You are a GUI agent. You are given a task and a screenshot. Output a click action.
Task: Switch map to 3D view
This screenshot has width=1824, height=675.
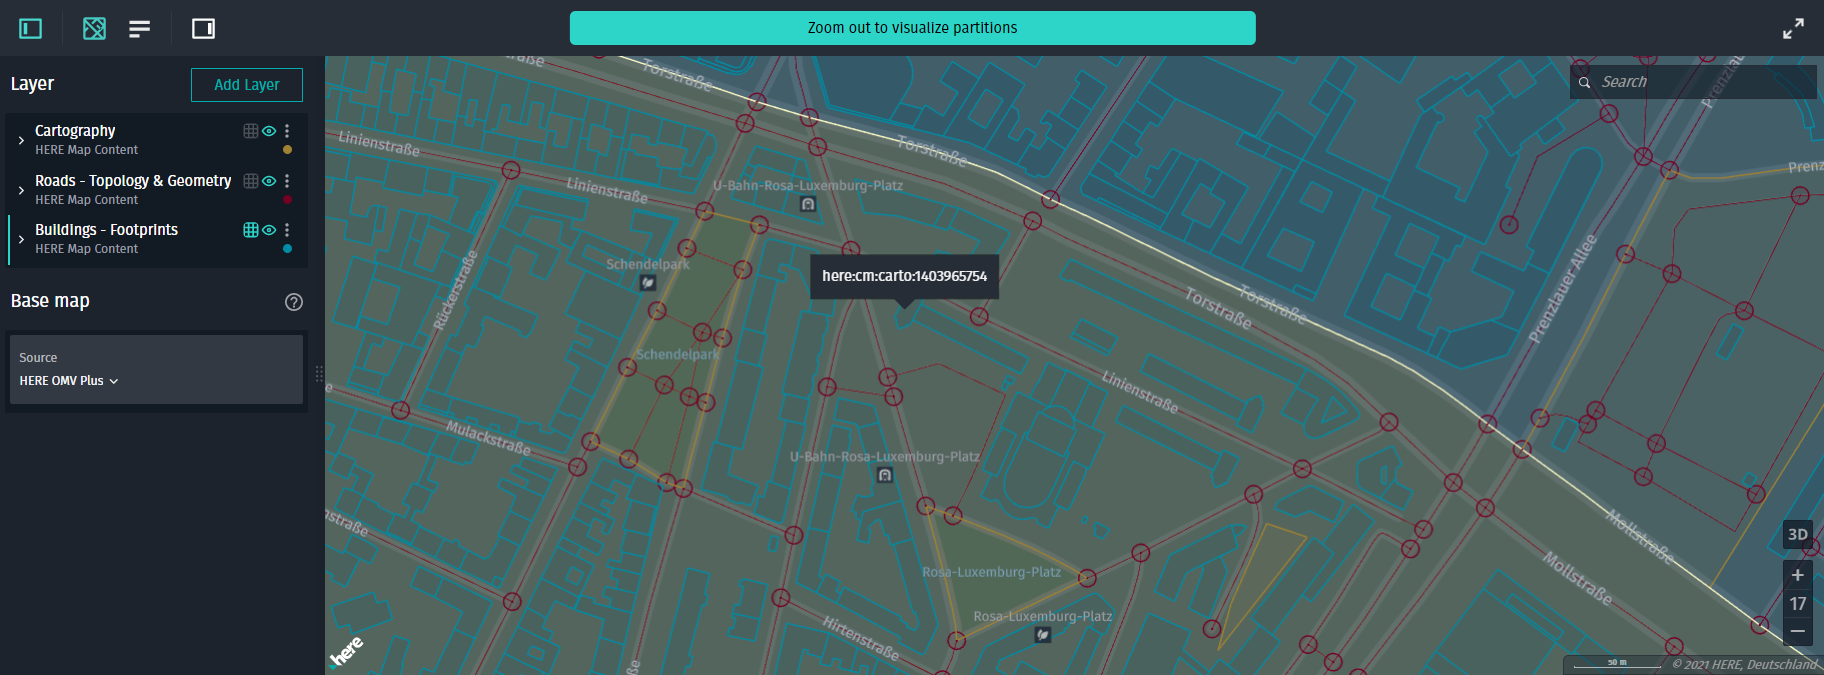point(1797,535)
